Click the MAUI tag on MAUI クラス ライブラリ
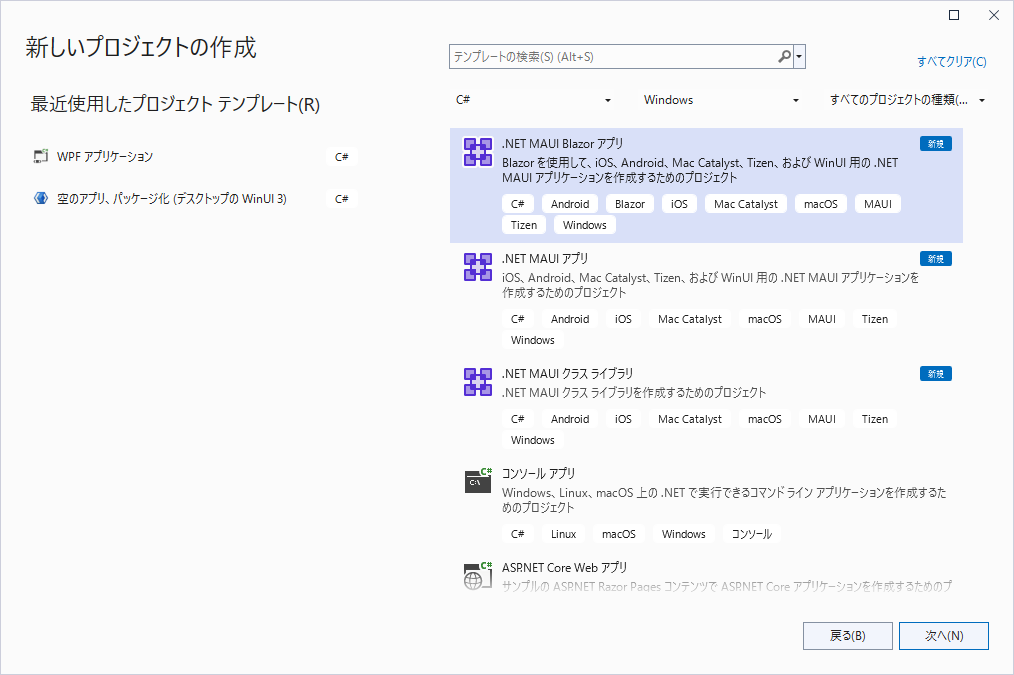Image resolution: width=1014 pixels, height=675 pixels. click(821, 419)
